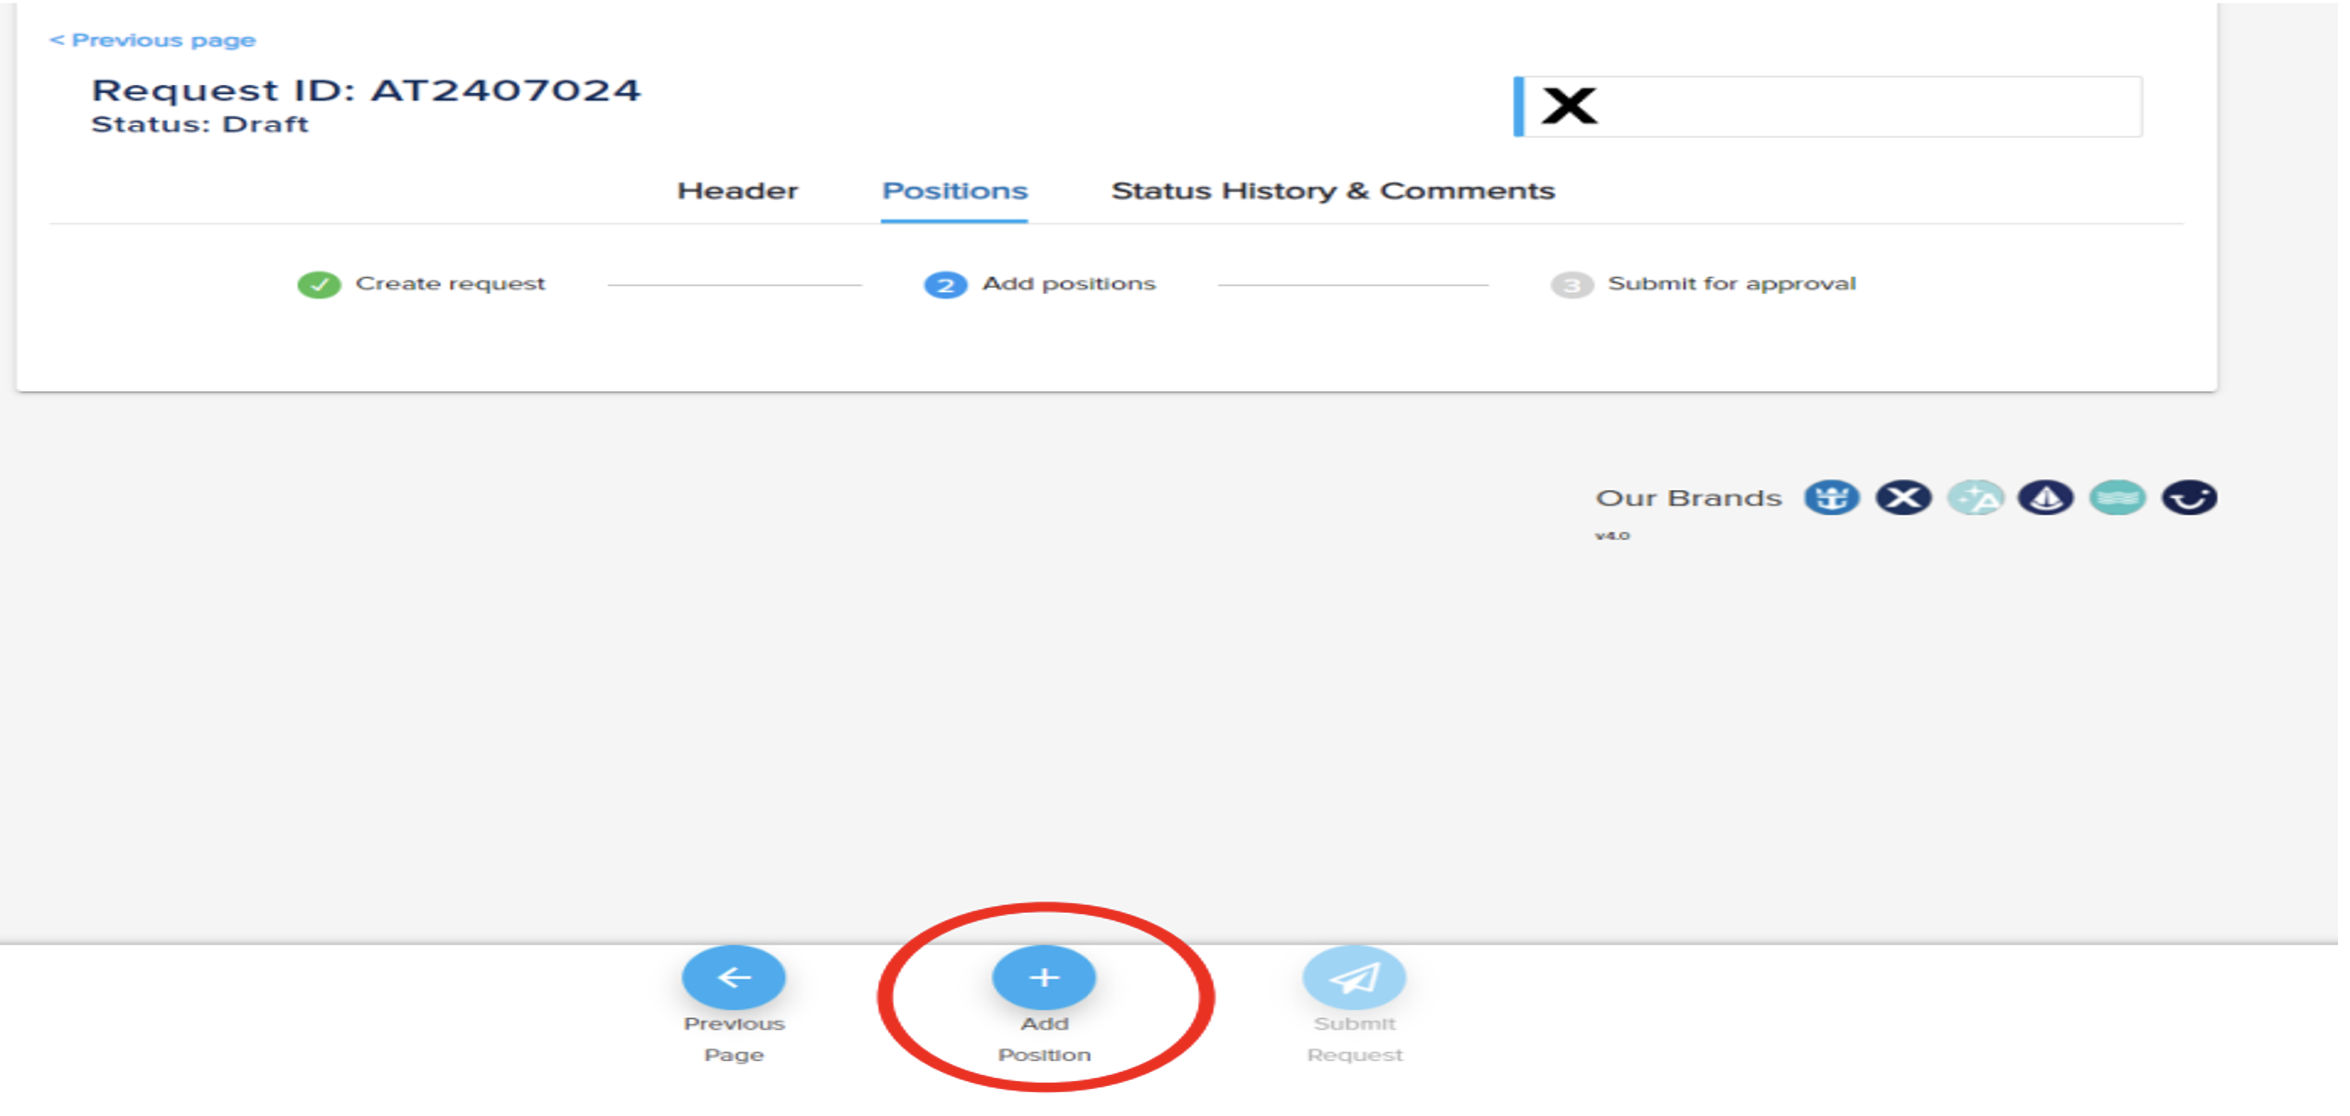This screenshot has width=2350, height=1116.
Task: Click the Add Position plus button
Action: click(1043, 977)
